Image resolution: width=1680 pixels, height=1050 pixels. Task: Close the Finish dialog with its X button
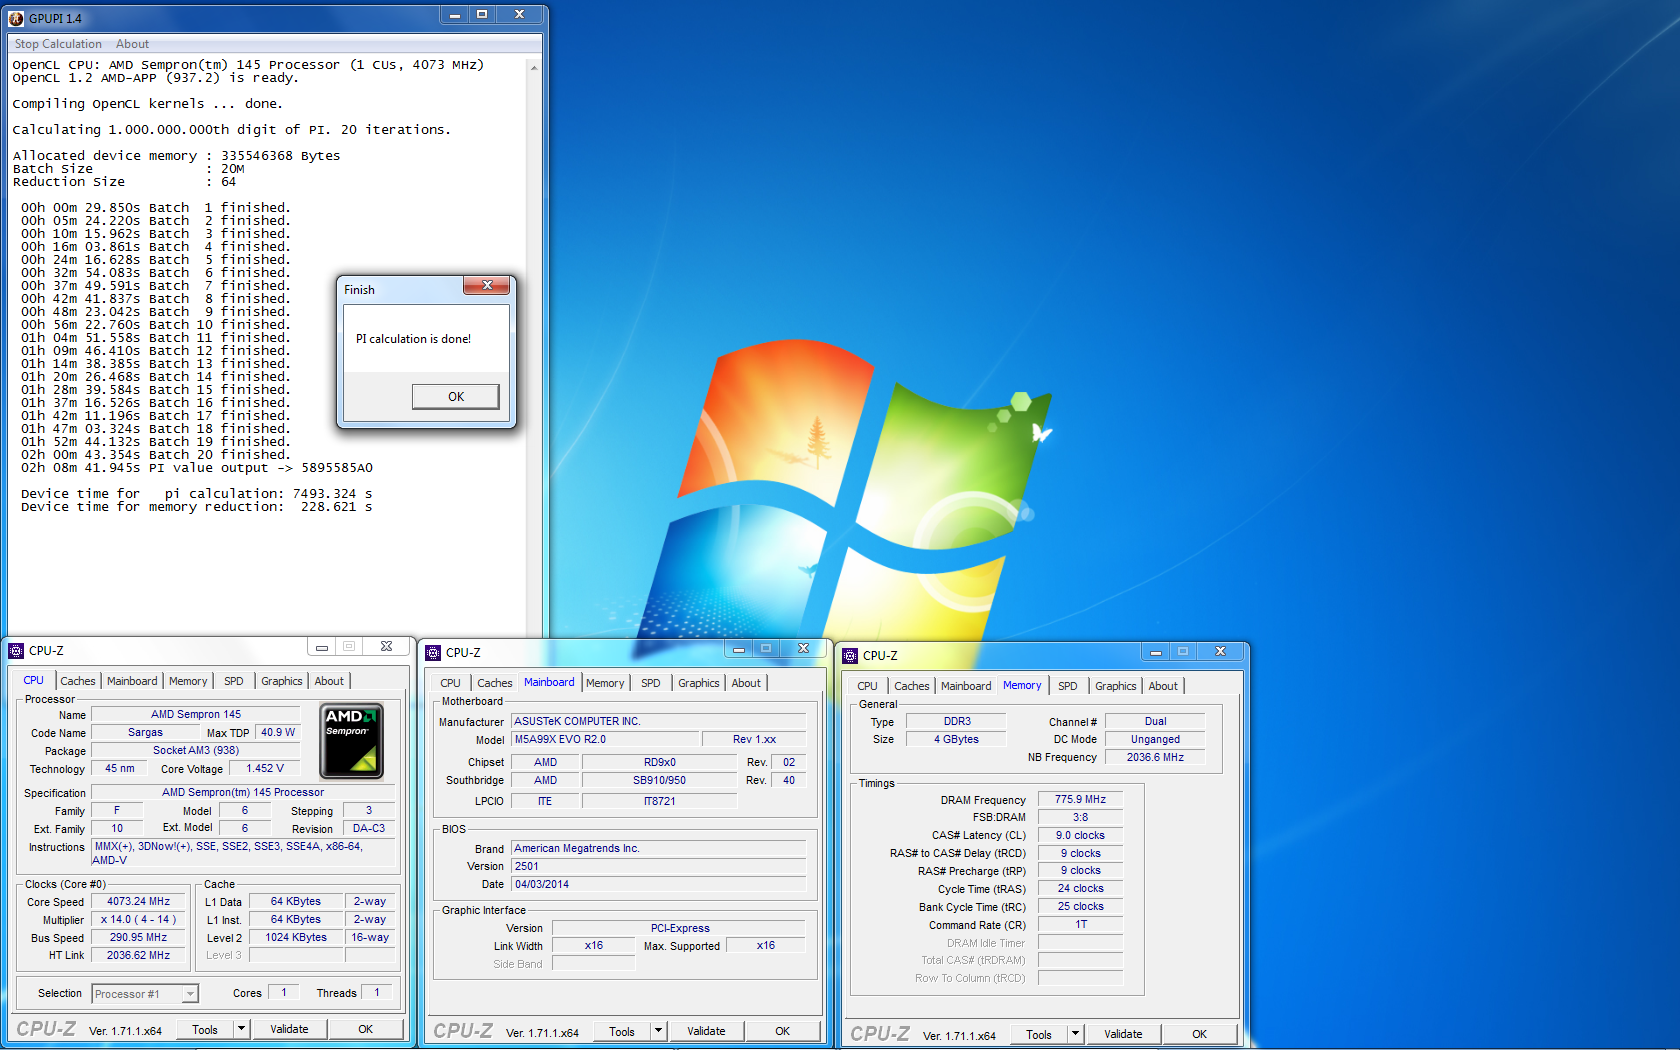click(487, 286)
